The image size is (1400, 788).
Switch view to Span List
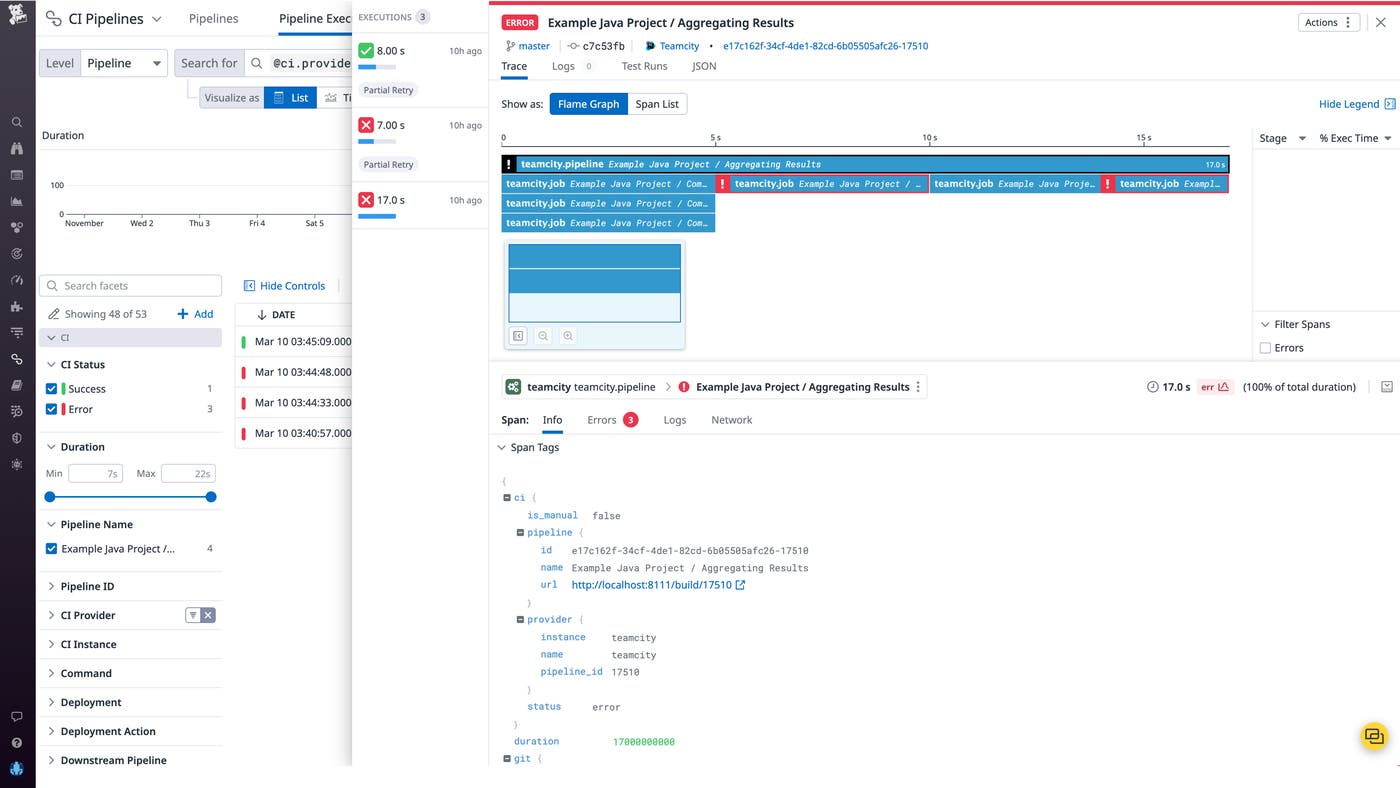pyautogui.click(x=657, y=104)
